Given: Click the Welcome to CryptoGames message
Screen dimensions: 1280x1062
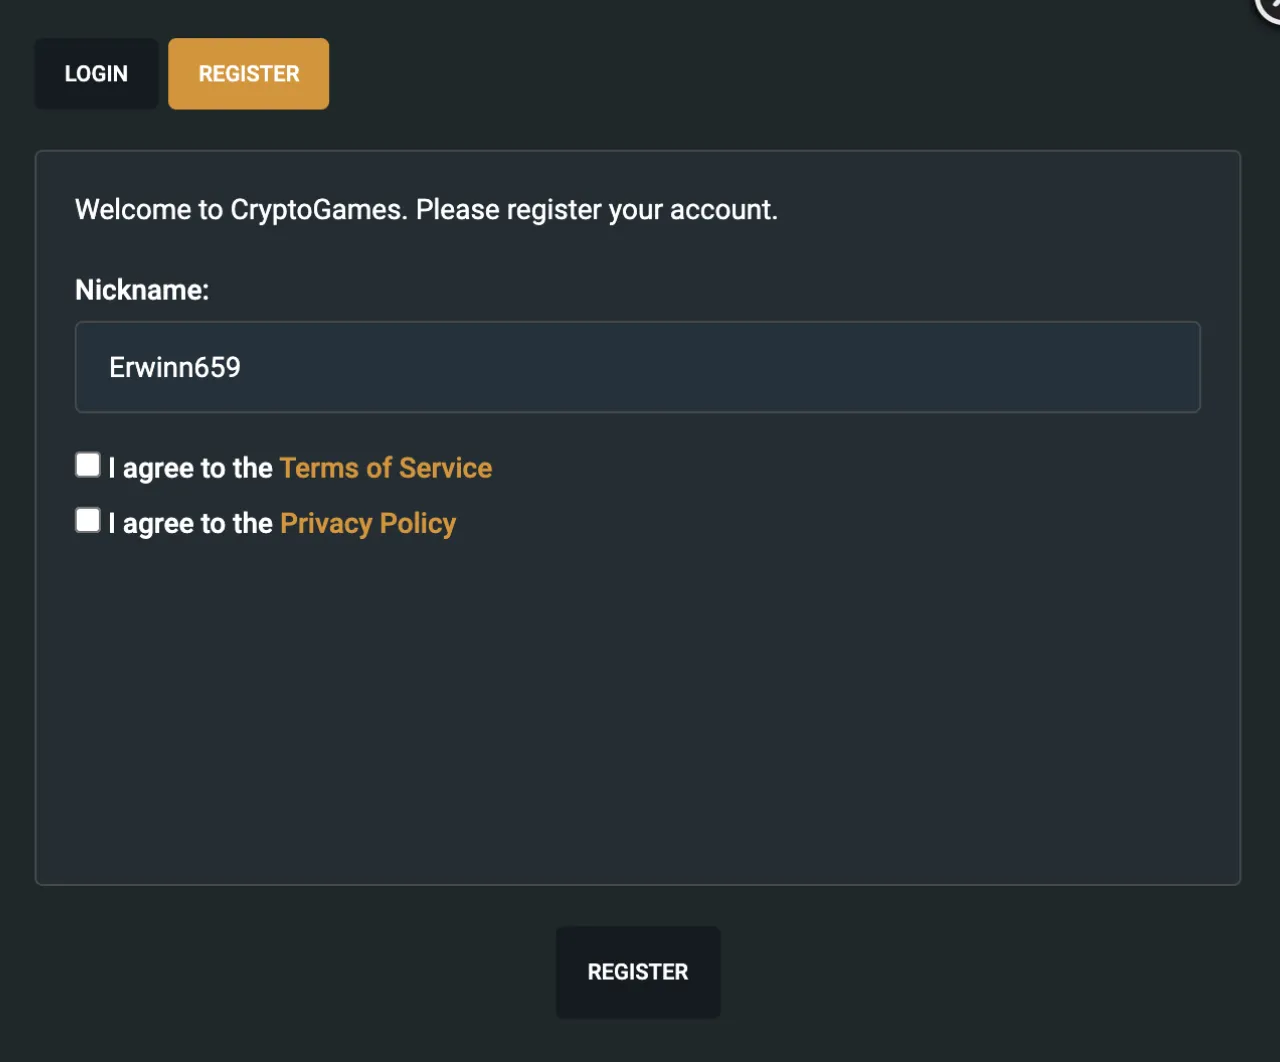Looking at the screenshot, I should [426, 210].
